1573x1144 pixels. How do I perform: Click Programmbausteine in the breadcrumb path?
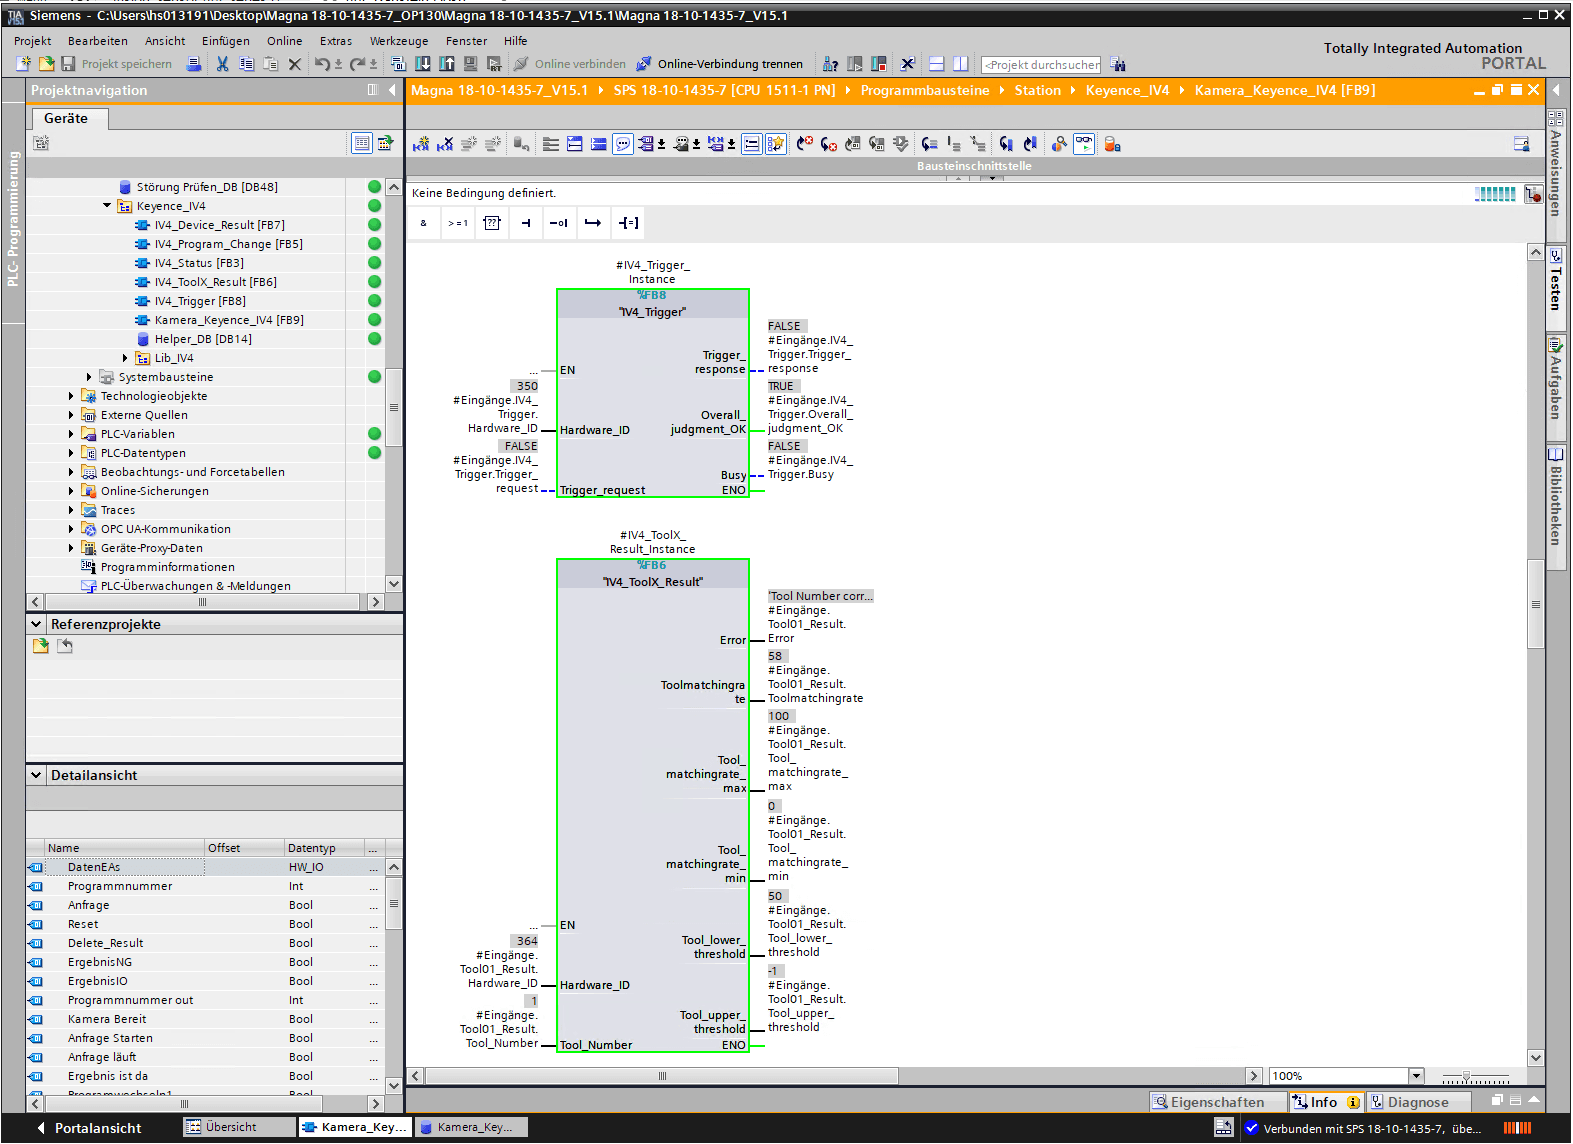[925, 90]
